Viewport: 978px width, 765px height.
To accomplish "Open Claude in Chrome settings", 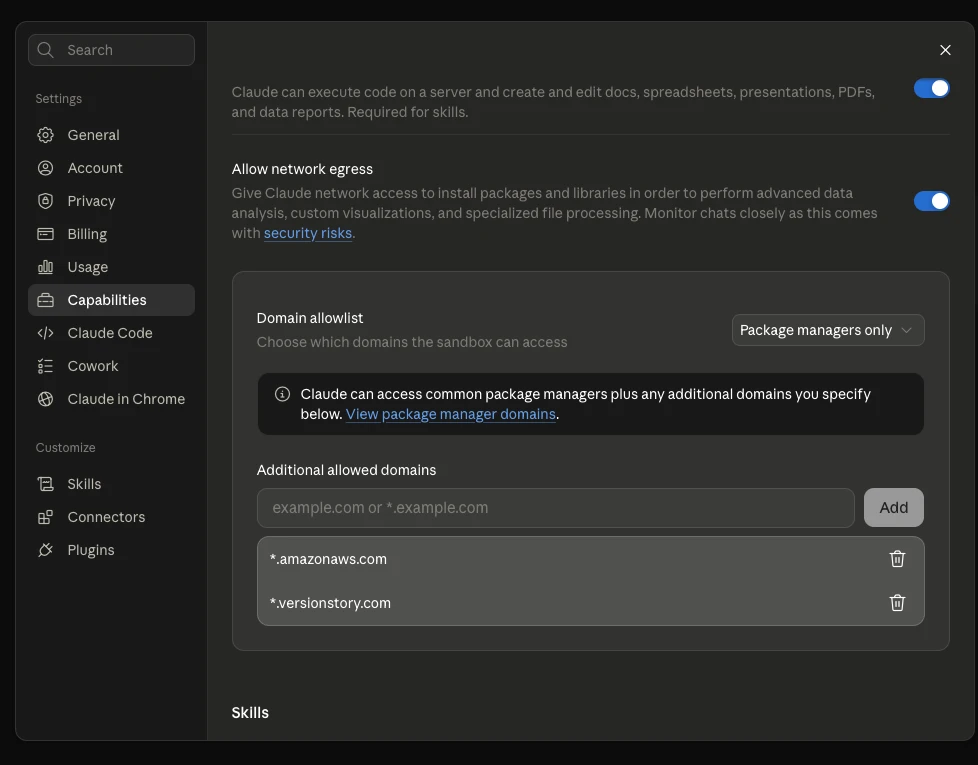I will (111, 399).
